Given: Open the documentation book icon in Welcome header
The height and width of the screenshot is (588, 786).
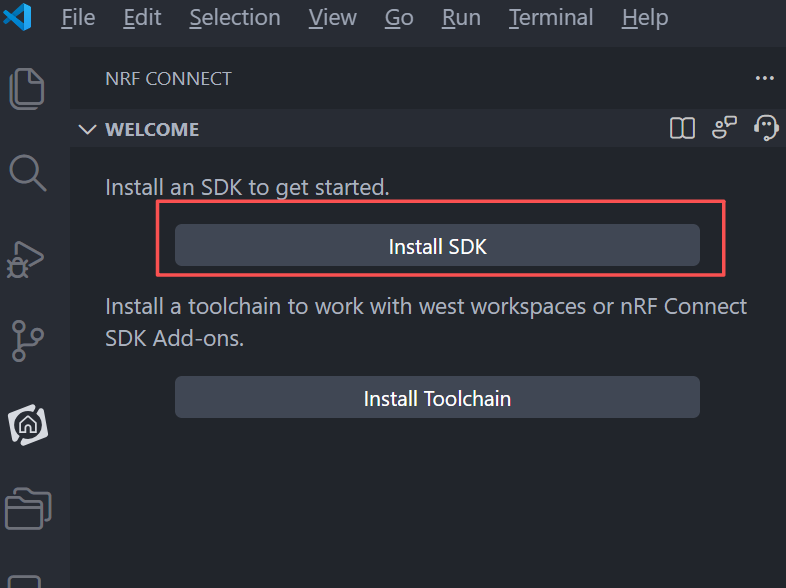Looking at the screenshot, I should tap(682, 128).
